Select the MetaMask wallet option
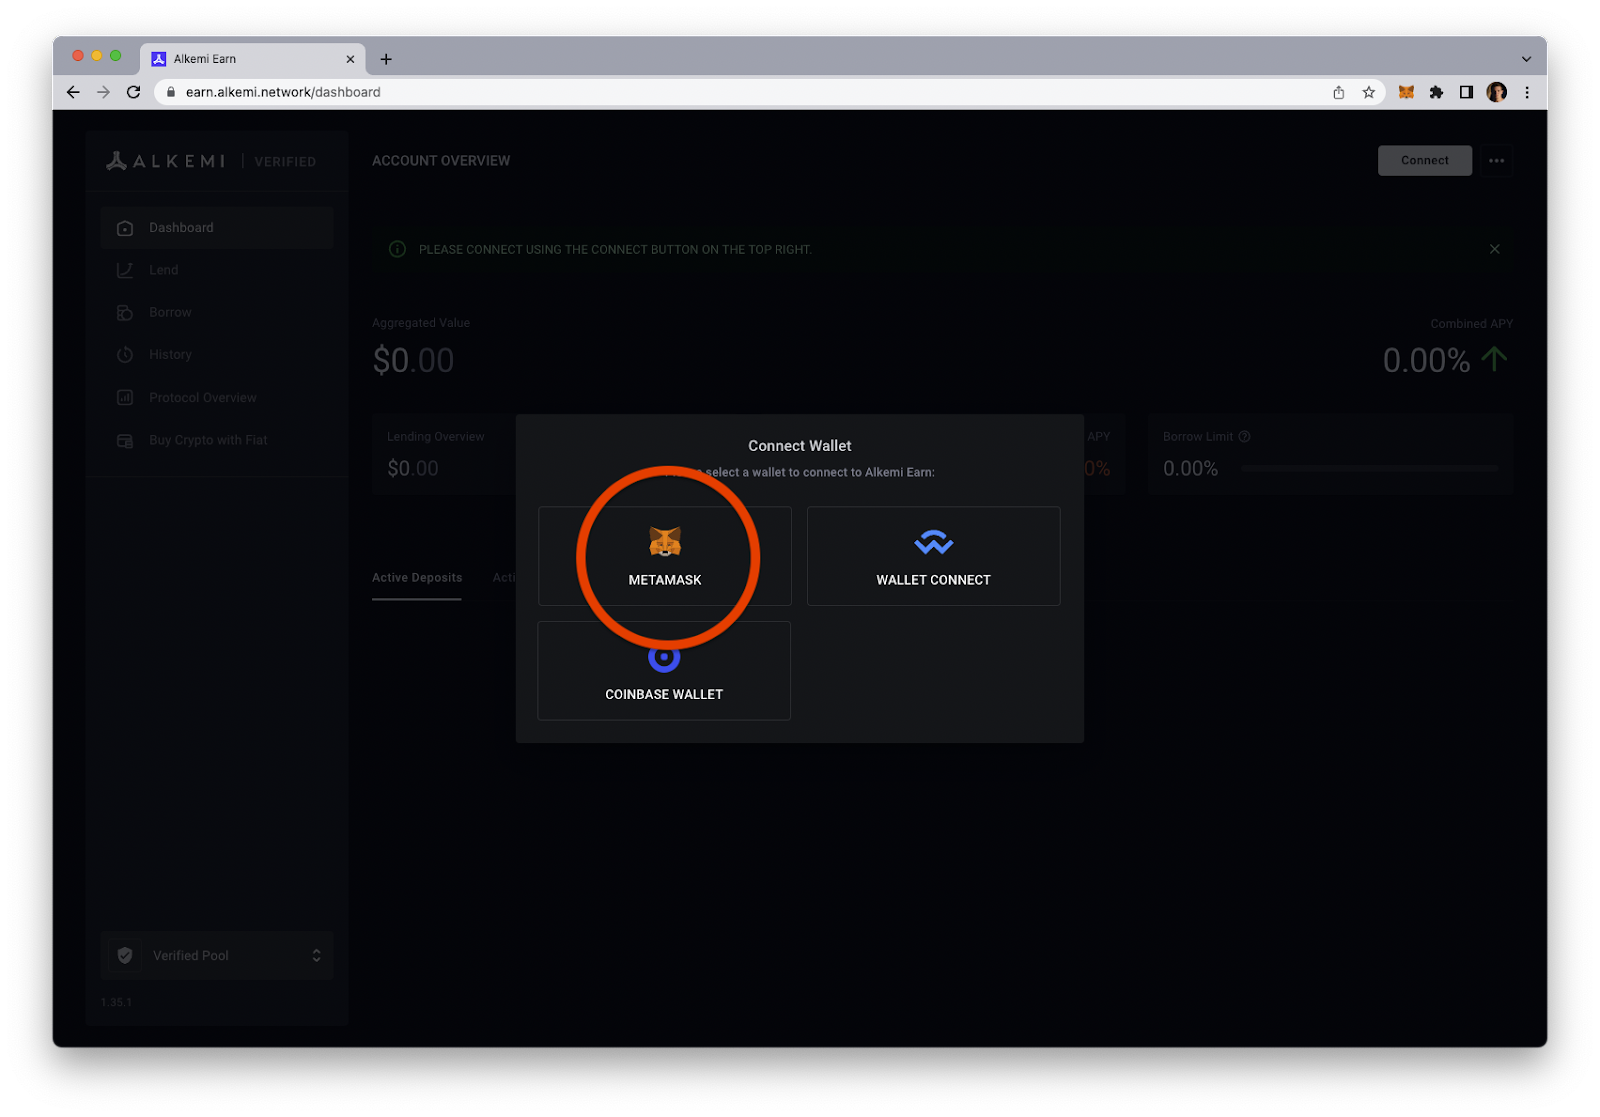The image size is (1600, 1117). 664,556
